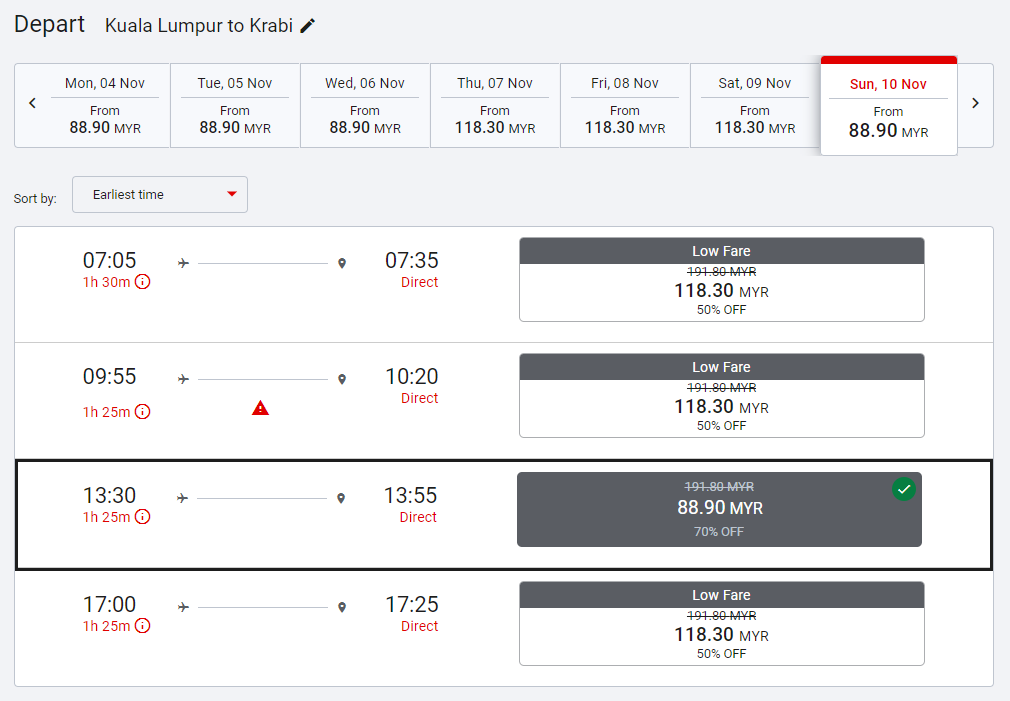The height and width of the screenshot is (701, 1010).
Task: Click the red dropdown arrow in sort box
Action: [x=232, y=194]
